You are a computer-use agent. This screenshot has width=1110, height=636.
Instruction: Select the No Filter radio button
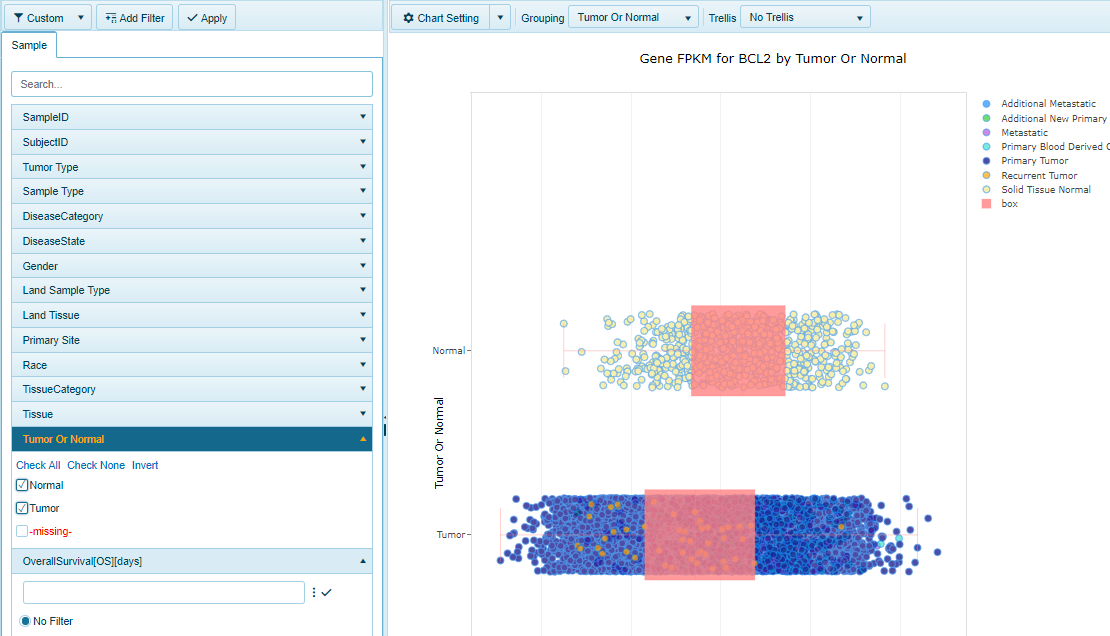[x=26, y=621]
